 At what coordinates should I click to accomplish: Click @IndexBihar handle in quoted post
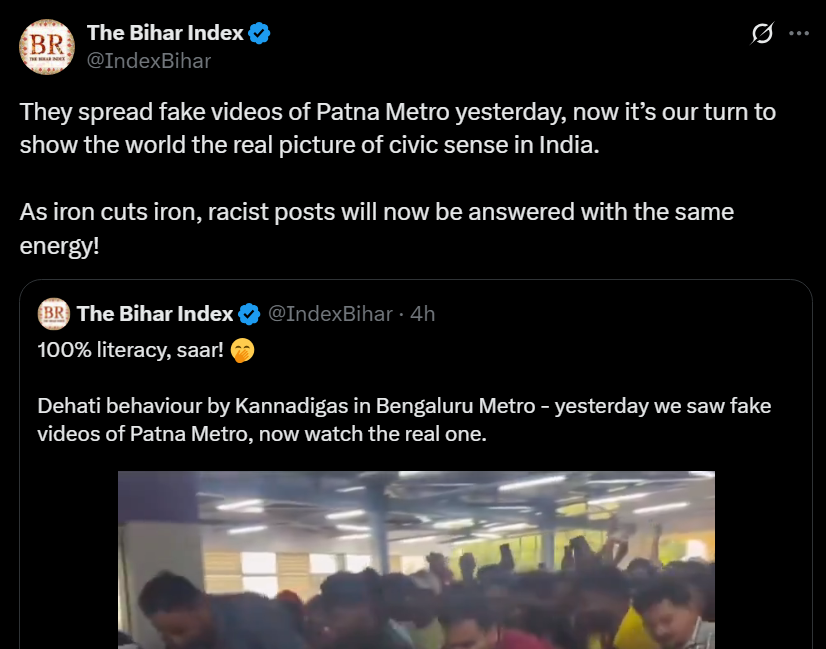[x=329, y=314]
